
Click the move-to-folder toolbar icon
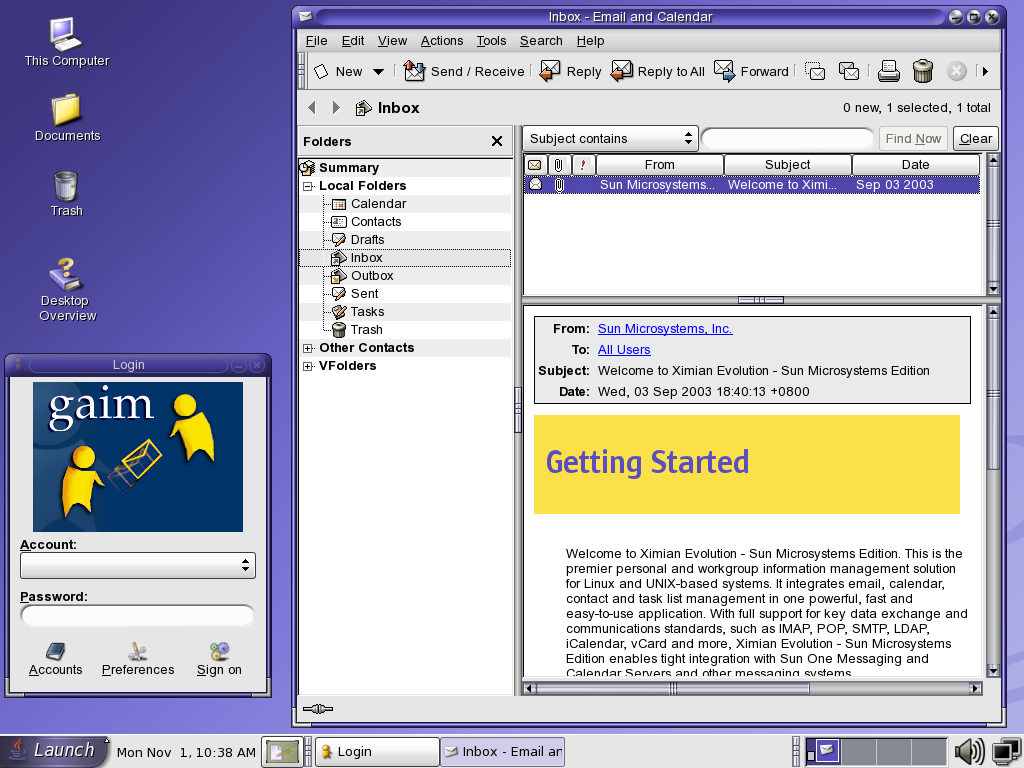[815, 72]
